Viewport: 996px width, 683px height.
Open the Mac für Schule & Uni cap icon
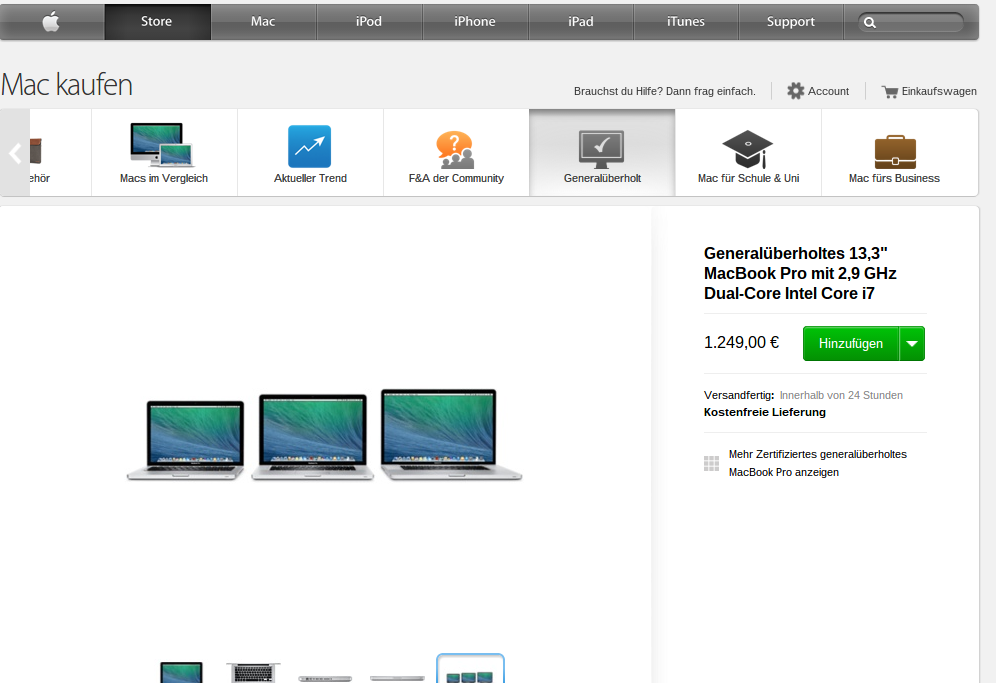pos(748,149)
